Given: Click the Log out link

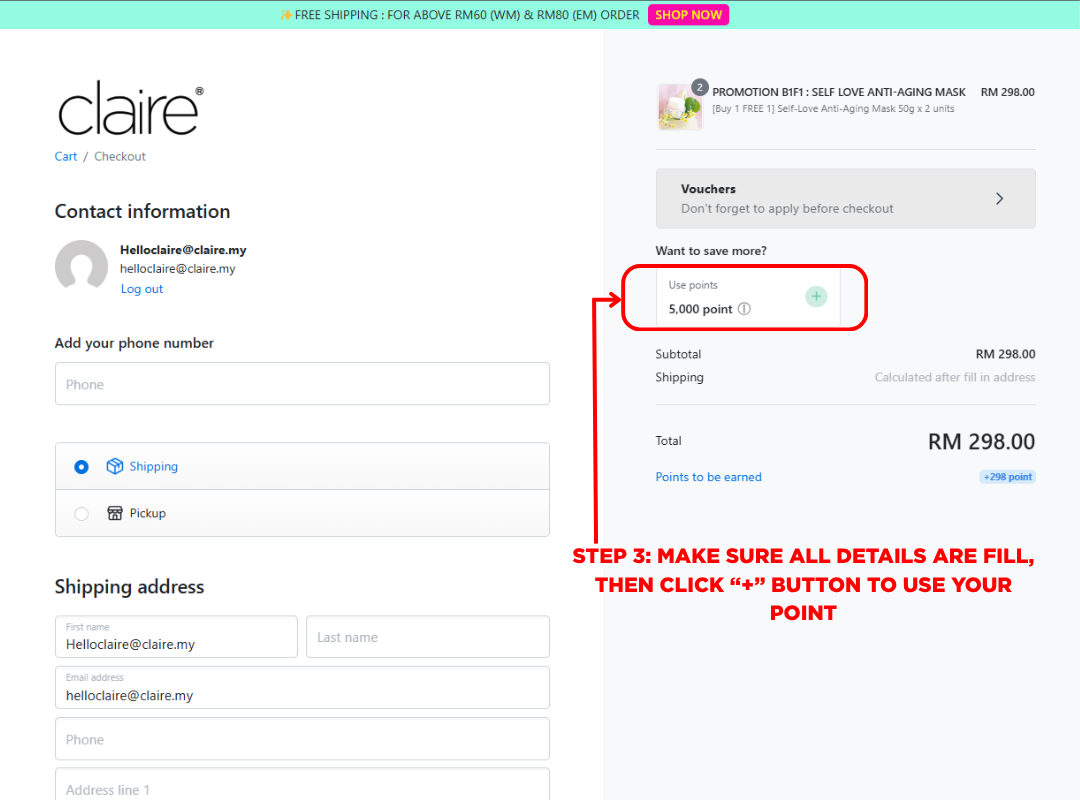Looking at the screenshot, I should point(142,289).
